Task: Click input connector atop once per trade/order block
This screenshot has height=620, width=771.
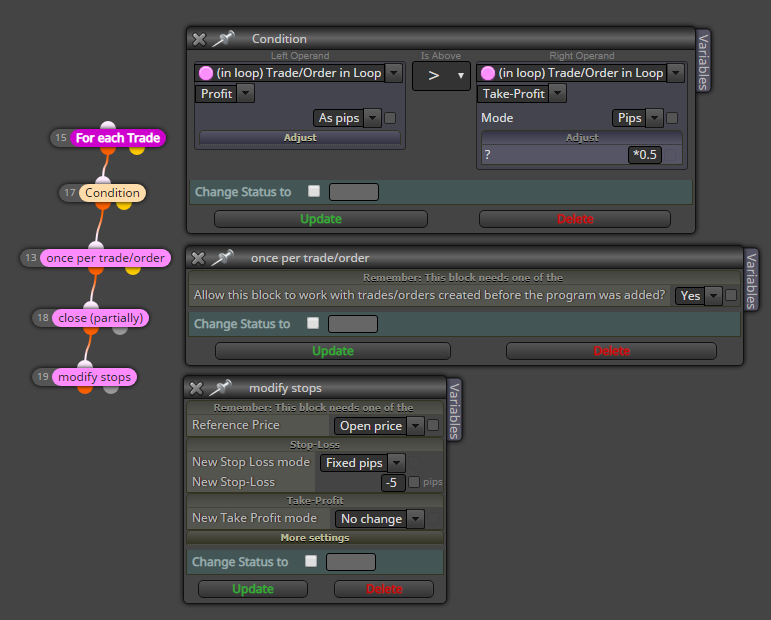Action: tap(96, 246)
